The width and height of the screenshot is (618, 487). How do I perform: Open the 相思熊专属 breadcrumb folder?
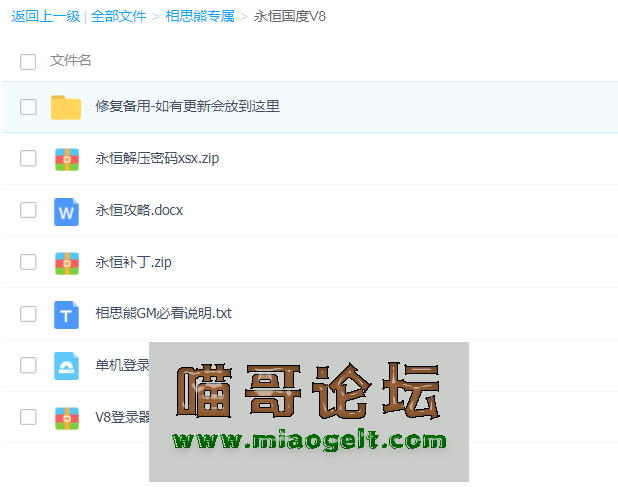click(199, 16)
